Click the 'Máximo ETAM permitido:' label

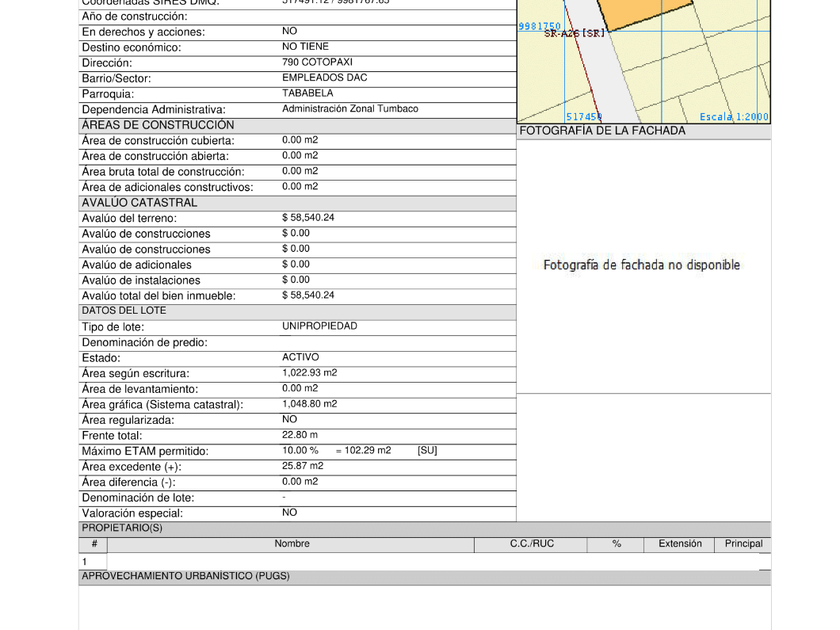coord(145,451)
